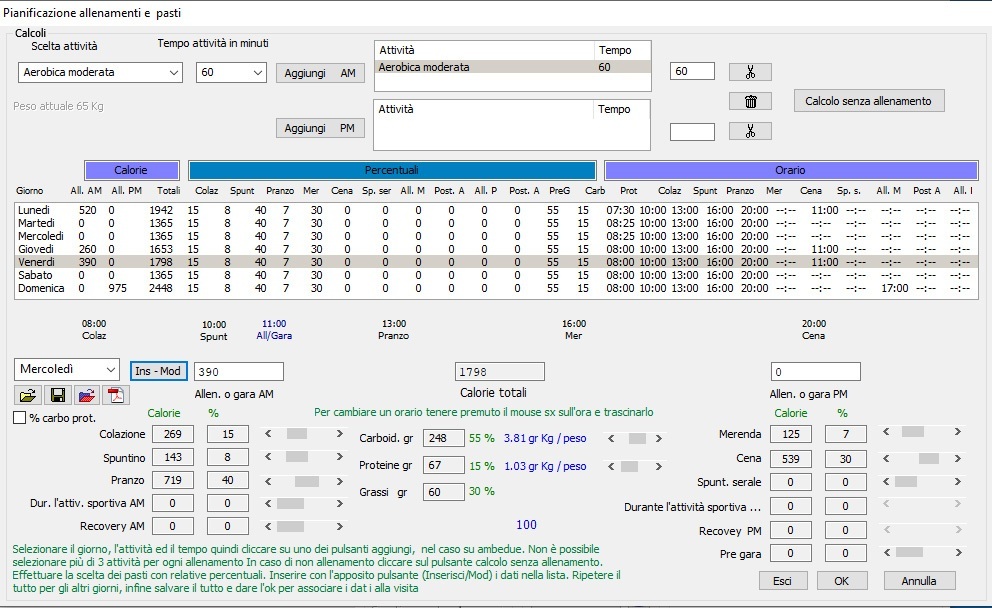Click the Aggiungi PM button

tap(320, 128)
